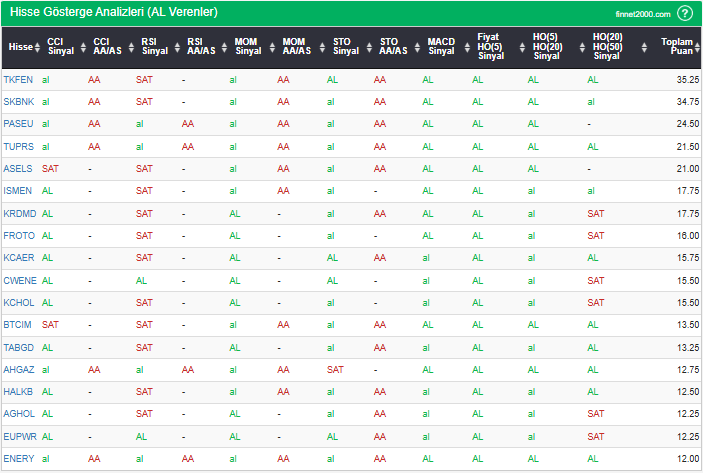The image size is (703, 473).
Task: Sort by HO(20) HO(50) Sinyal header
Action: (607, 46)
